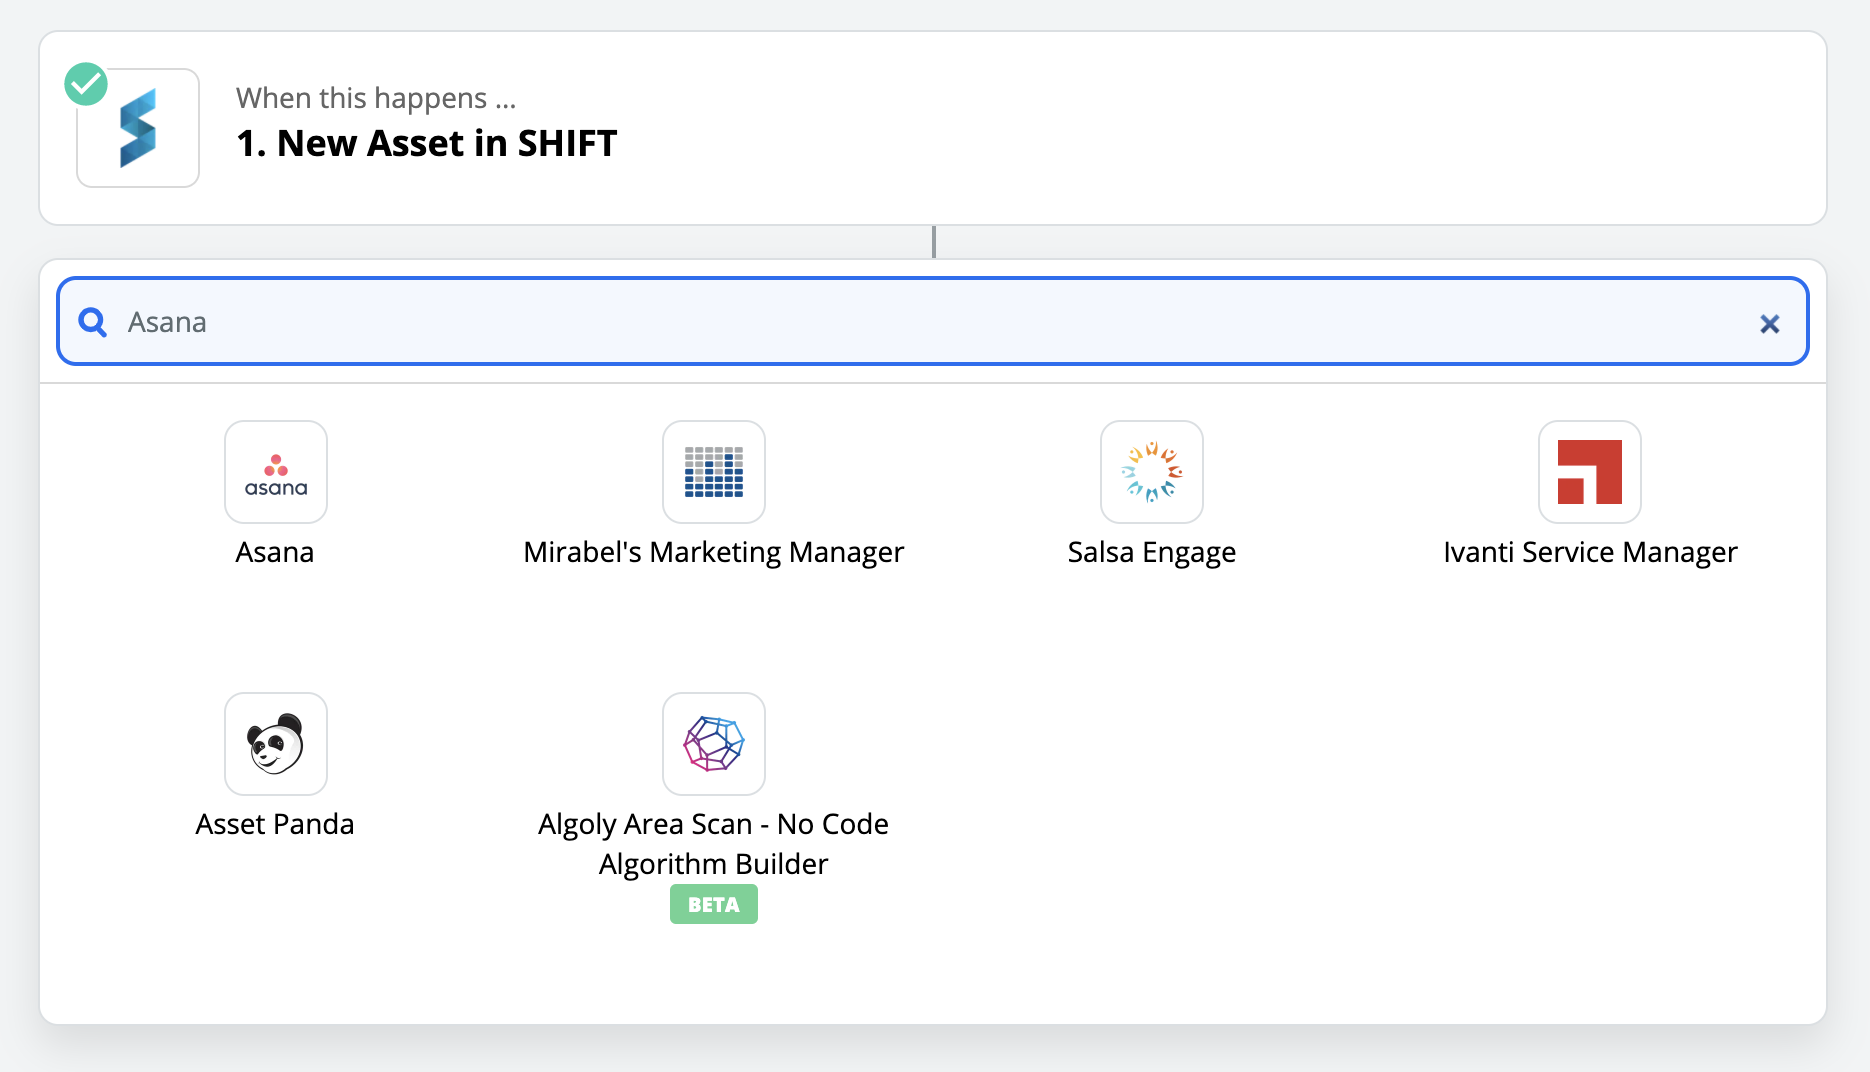The width and height of the screenshot is (1870, 1072).
Task: Click the Asset Panda label
Action: tap(275, 824)
